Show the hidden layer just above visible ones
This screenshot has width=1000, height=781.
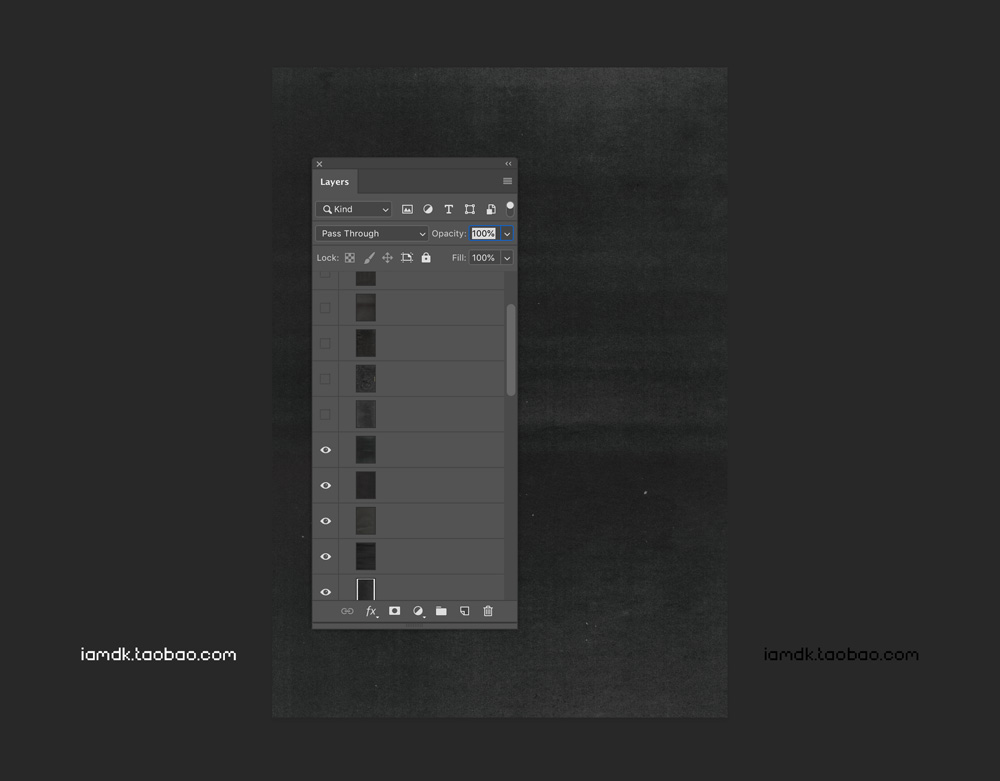point(325,414)
